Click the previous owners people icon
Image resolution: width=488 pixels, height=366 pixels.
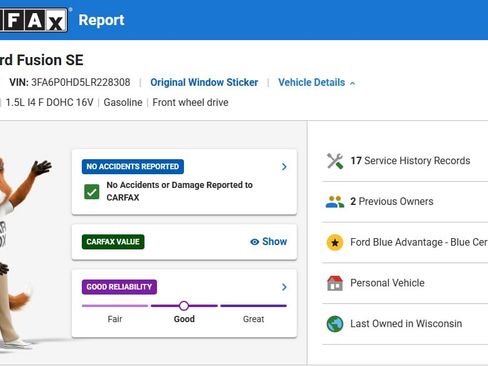click(335, 202)
